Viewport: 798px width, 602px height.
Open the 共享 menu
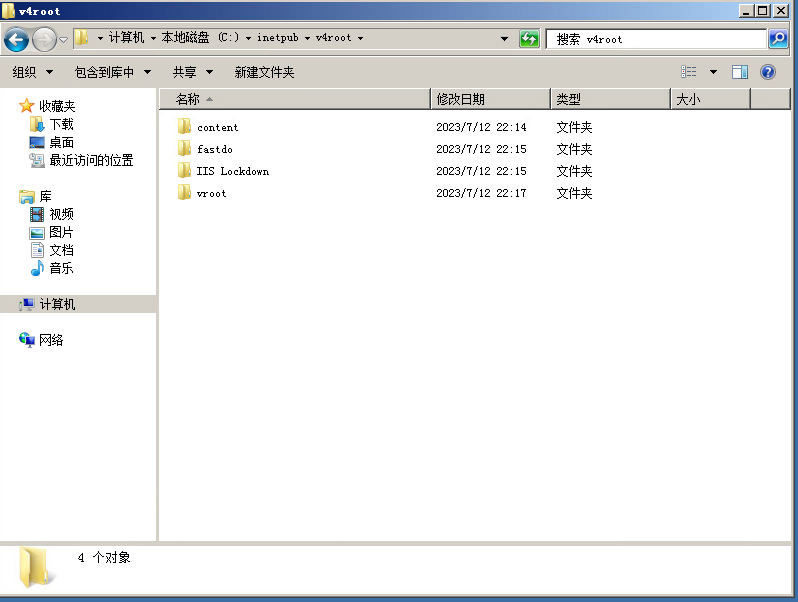click(x=192, y=72)
